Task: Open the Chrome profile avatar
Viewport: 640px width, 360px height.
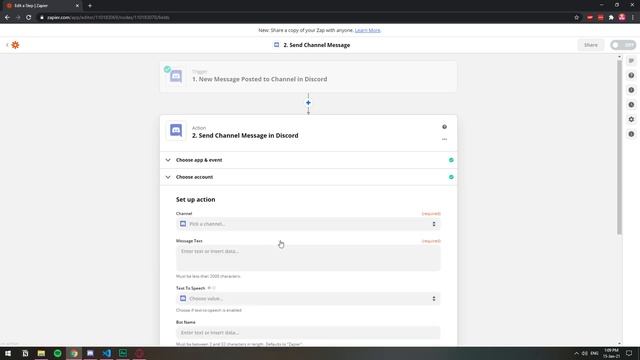Action: 622,18
